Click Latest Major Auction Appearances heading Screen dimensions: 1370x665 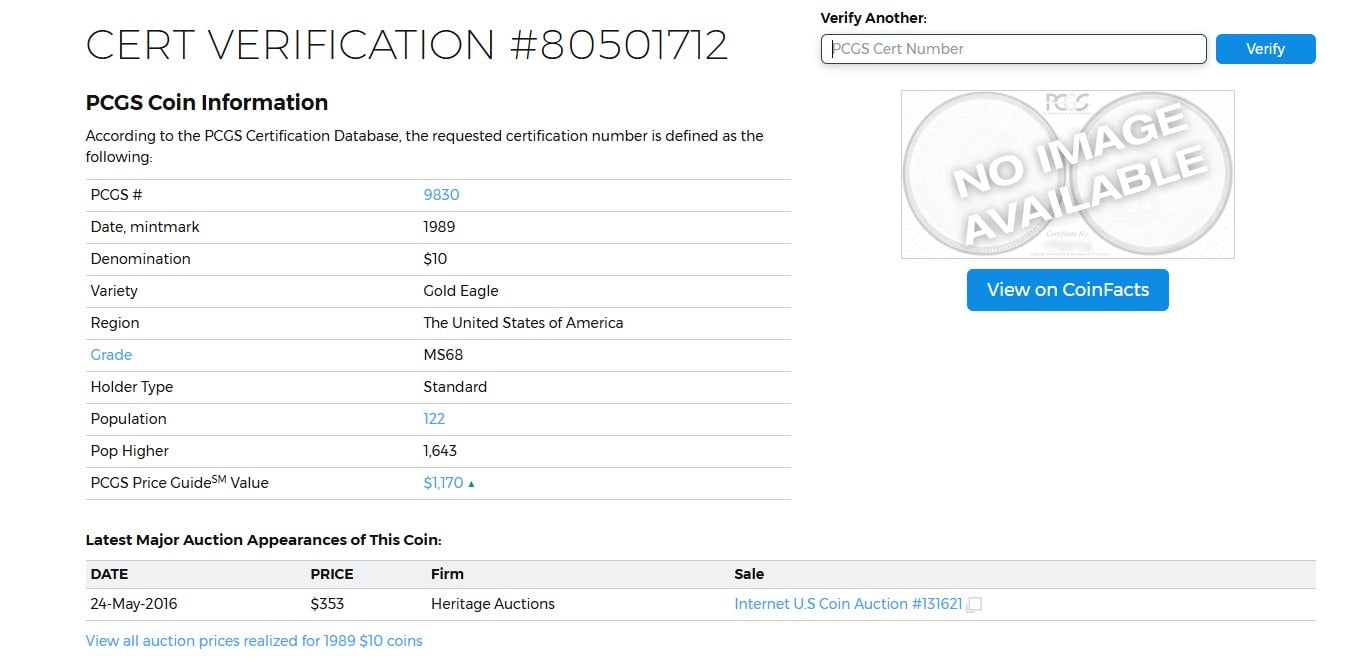(x=264, y=540)
